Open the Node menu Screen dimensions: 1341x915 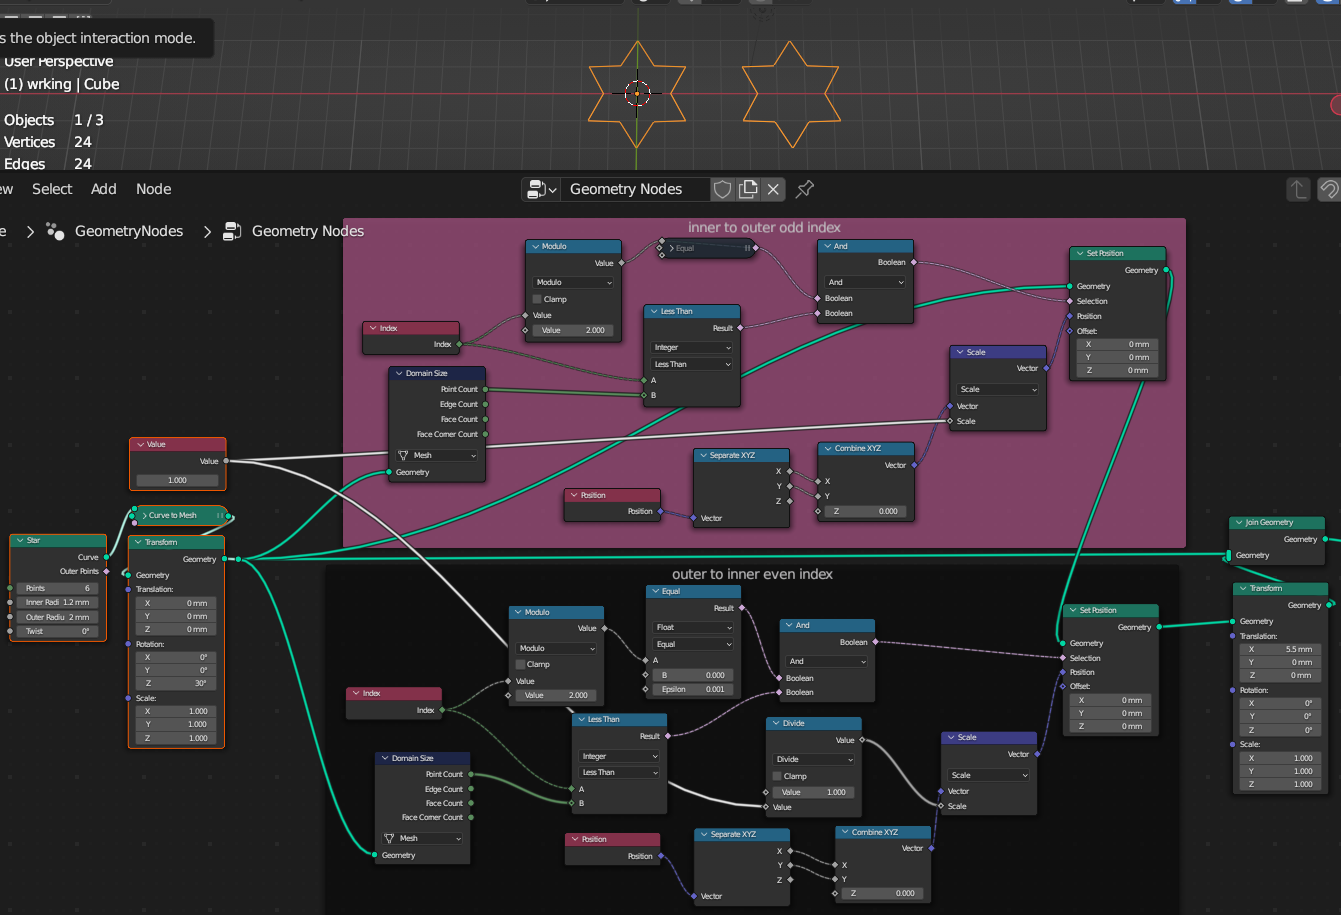coord(153,189)
